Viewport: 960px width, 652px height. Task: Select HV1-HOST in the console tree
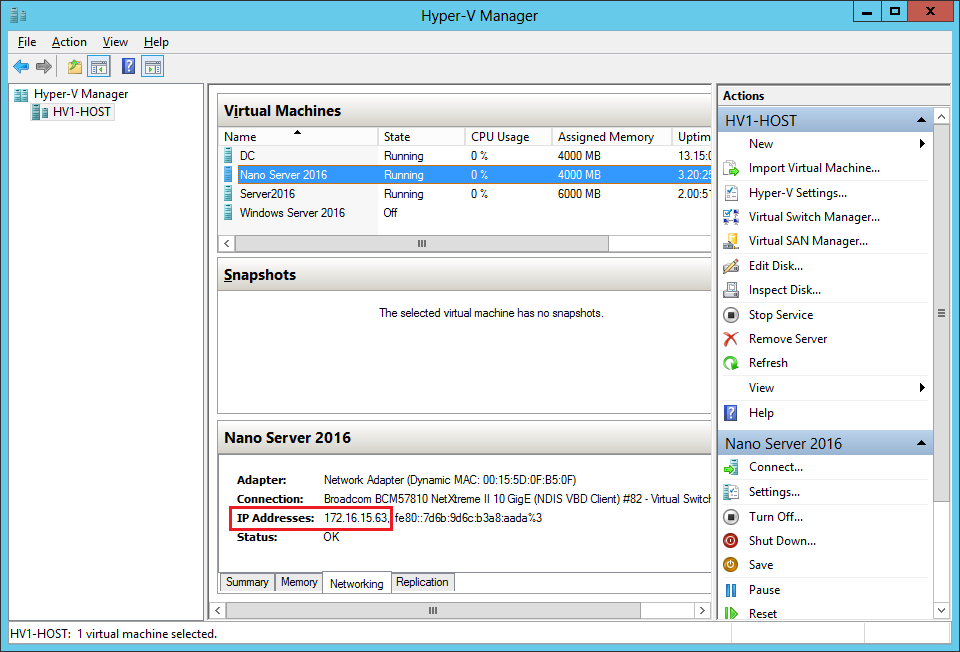pos(81,112)
